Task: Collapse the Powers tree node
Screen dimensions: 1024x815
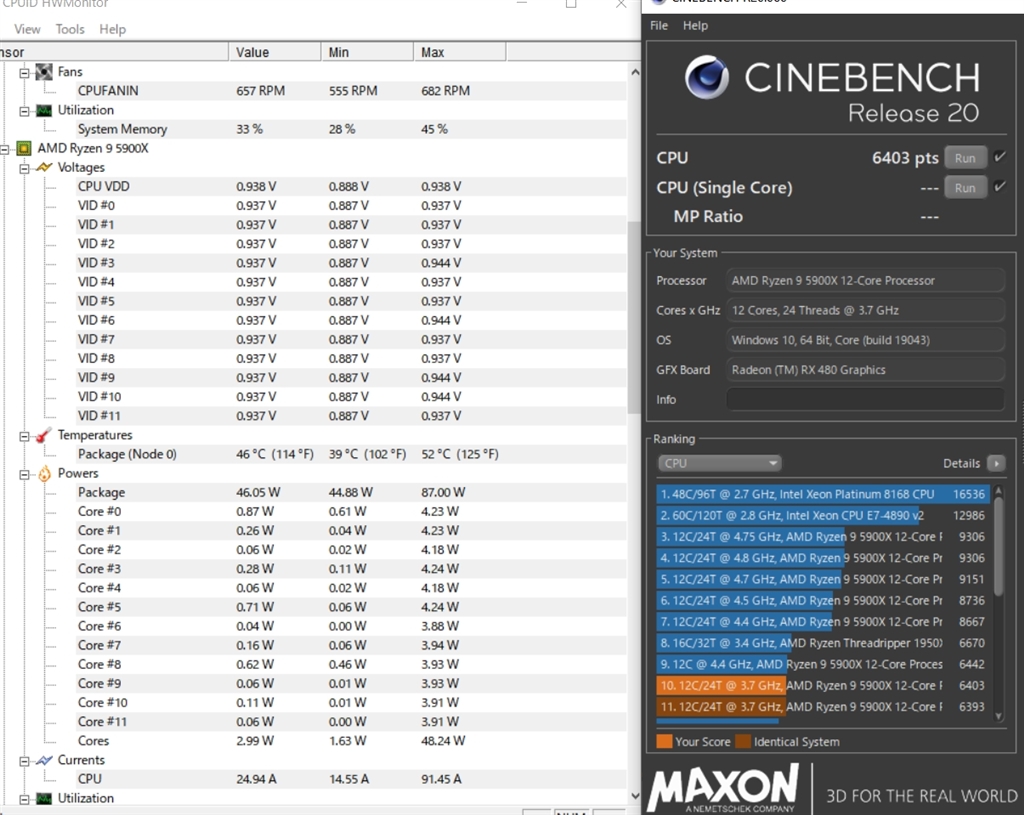Action: point(25,474)
